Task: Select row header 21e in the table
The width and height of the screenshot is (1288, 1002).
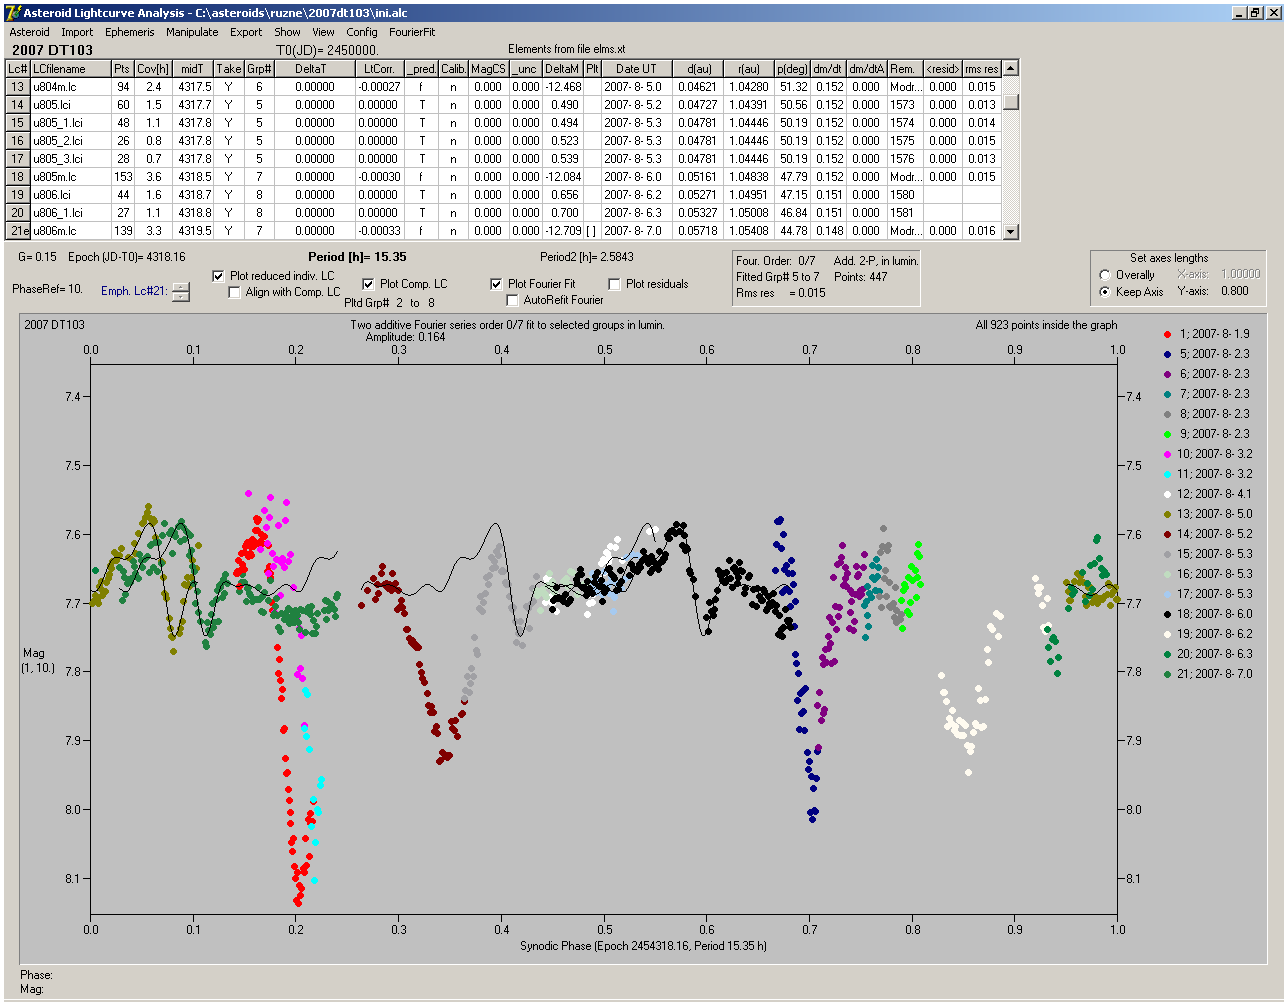Action: tap(18, 231)
